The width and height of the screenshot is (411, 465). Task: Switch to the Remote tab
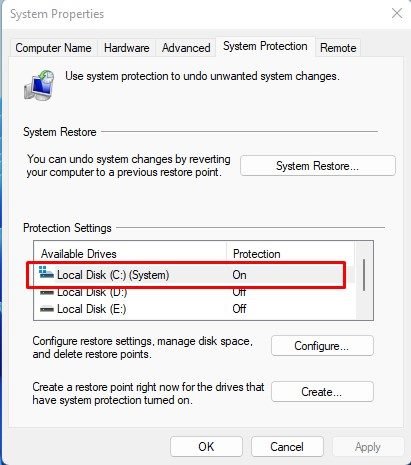[x=338, y=48]
